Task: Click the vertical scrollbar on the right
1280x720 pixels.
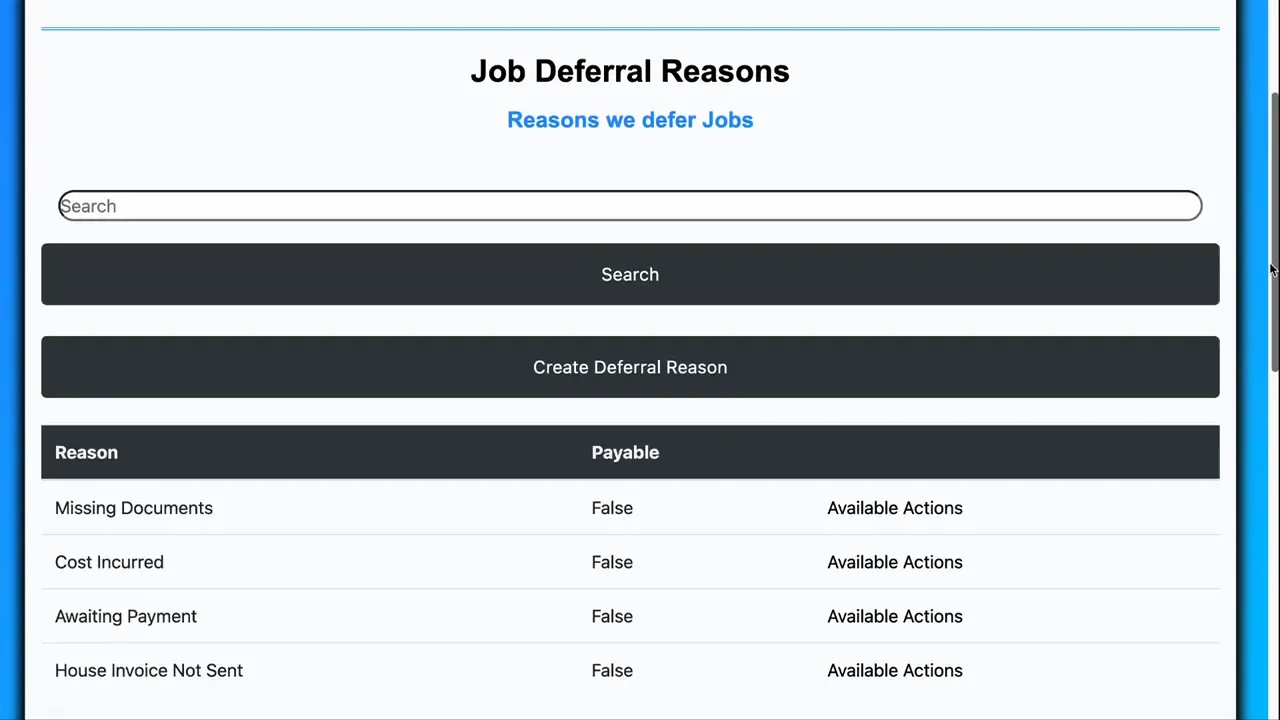Action: tap(1271, 230)
